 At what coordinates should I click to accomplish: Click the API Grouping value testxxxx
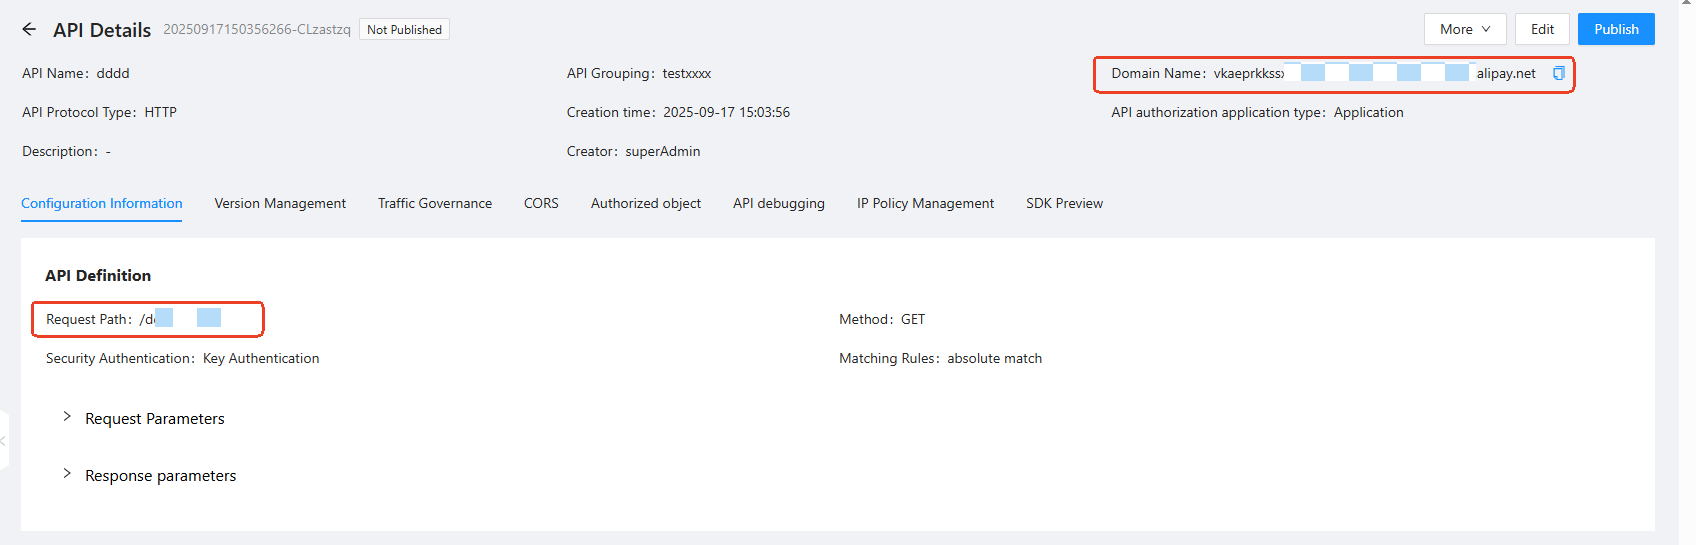tap(687, 73)
